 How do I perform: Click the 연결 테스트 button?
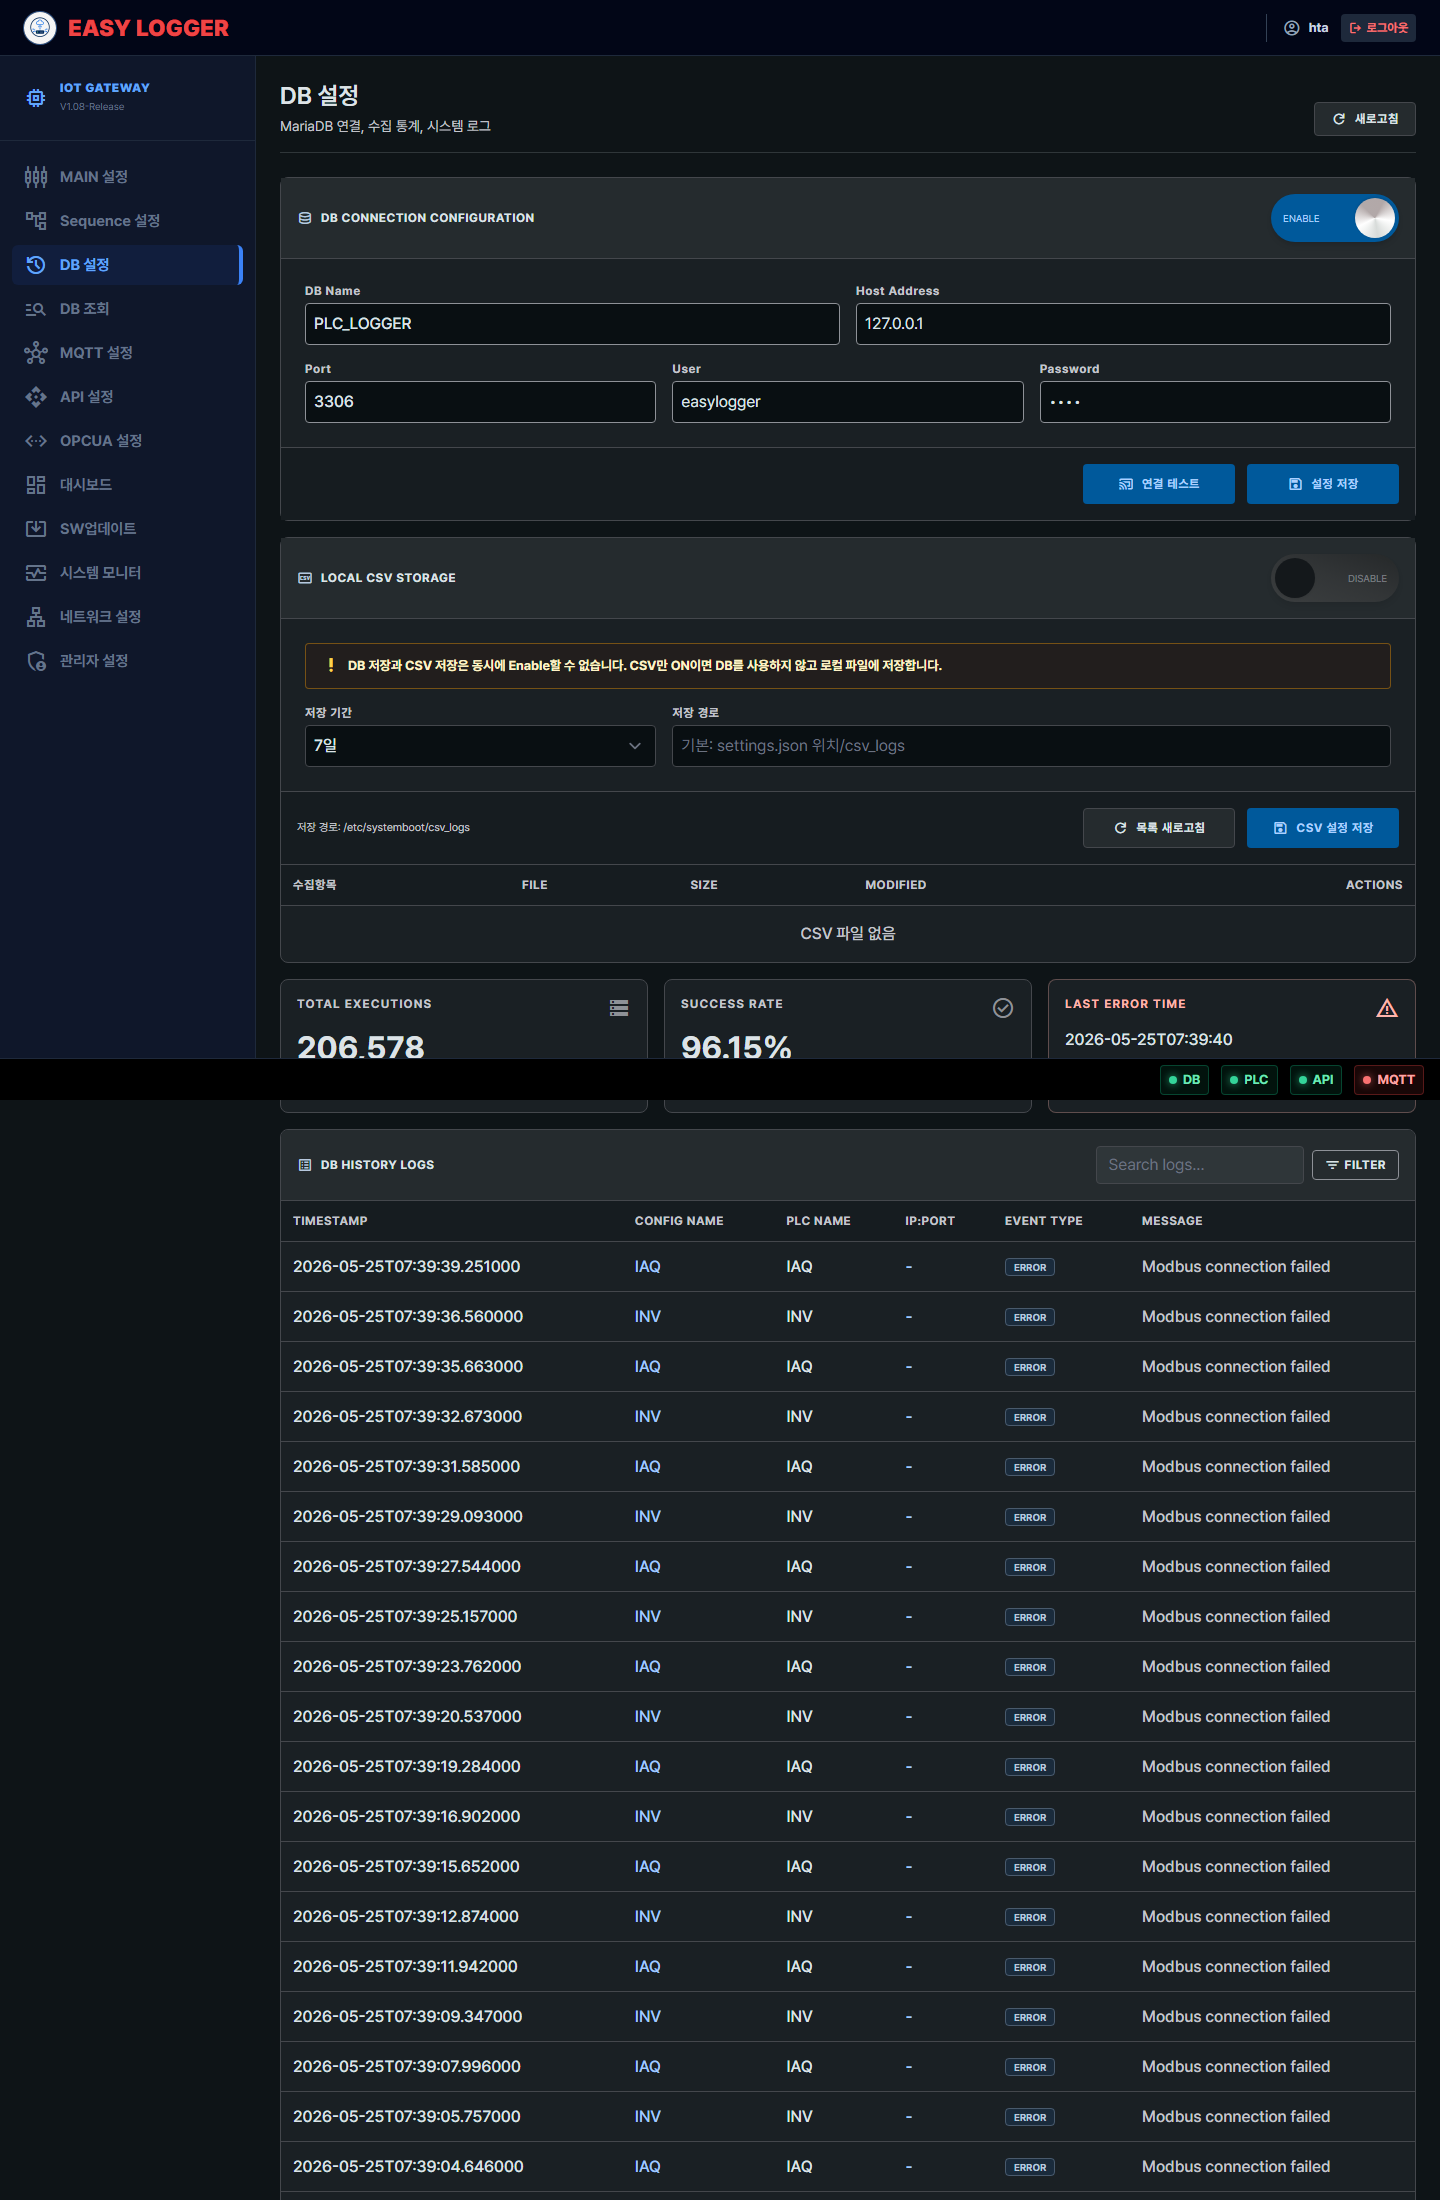[1158, 484]
